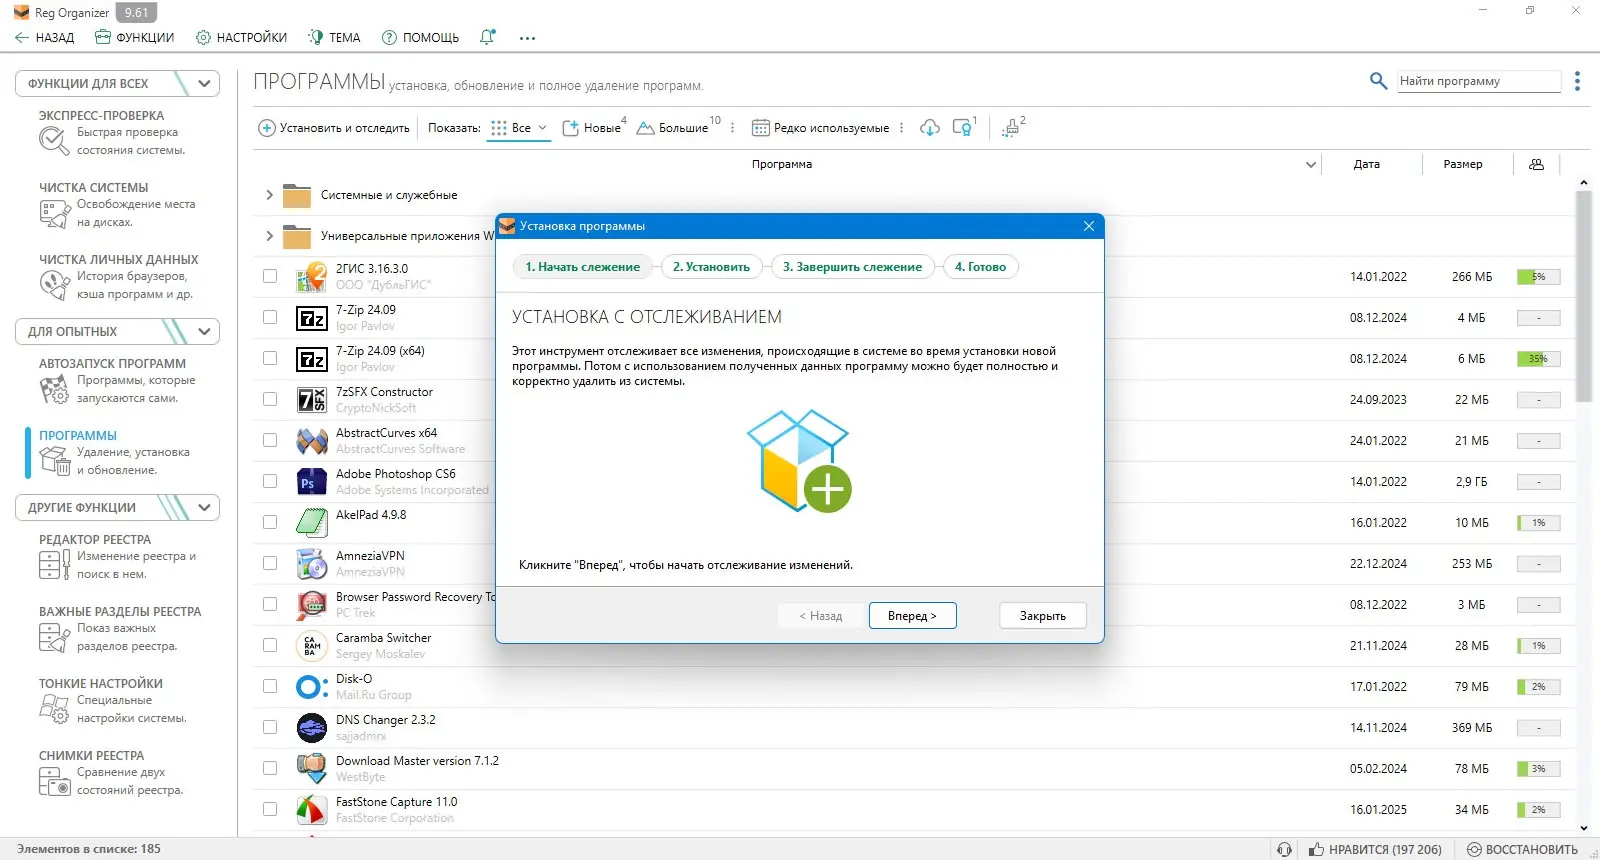
Task: Click the 3% usage bar for Download Master
Action: tap(1538, 769)
